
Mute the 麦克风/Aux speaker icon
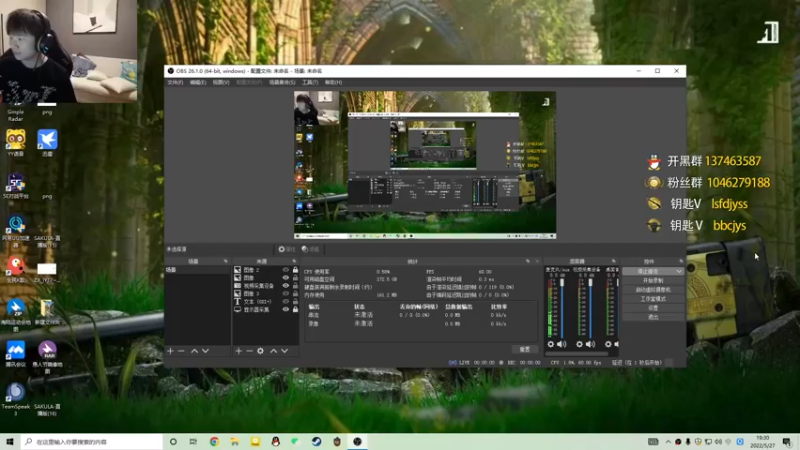point(562,344)
